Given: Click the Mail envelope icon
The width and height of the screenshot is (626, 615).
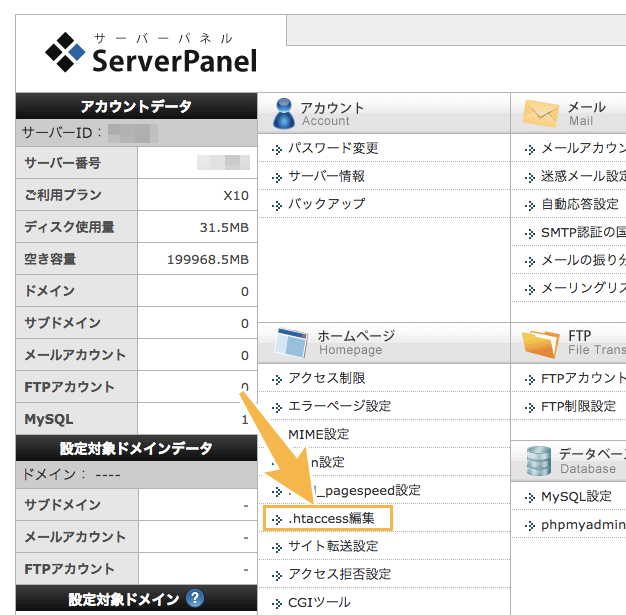Looking at the screenshot, I should pyautogui.click(x=541, y=113).
